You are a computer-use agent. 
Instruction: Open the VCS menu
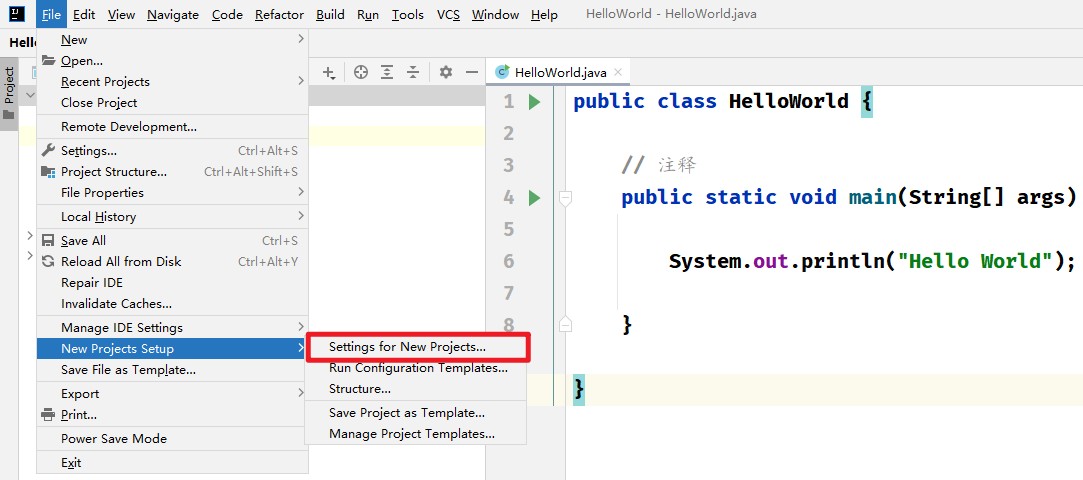448,15
